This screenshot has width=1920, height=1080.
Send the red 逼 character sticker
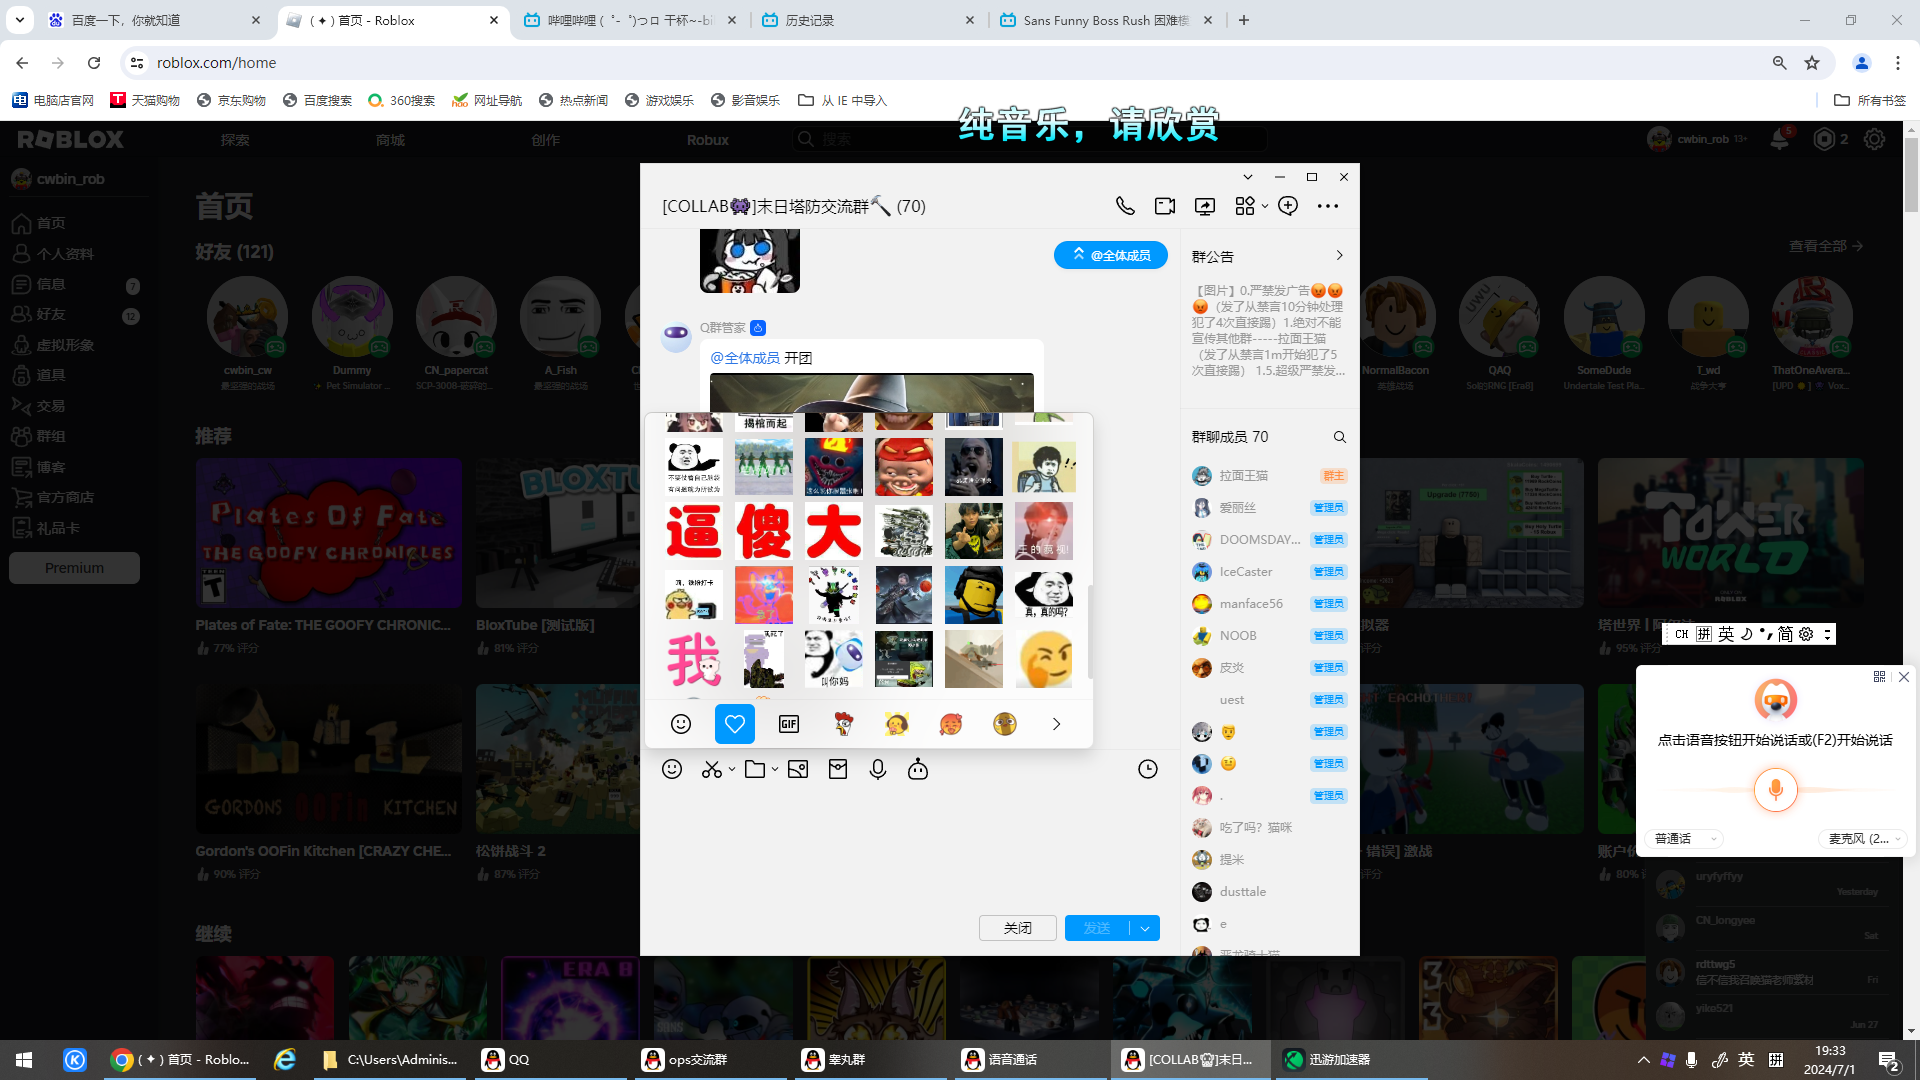tap(694, 531)
